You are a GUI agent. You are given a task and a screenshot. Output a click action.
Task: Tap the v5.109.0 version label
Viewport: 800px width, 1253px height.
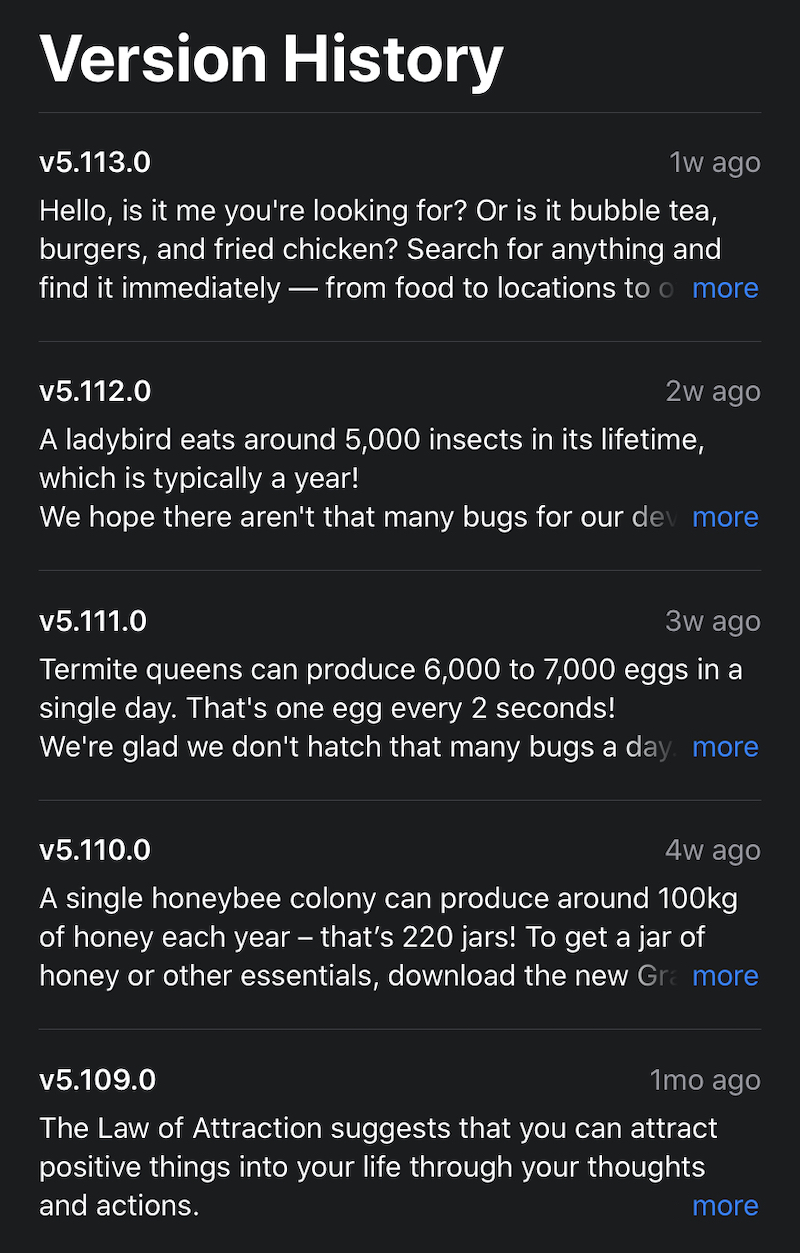point(97,1080)
